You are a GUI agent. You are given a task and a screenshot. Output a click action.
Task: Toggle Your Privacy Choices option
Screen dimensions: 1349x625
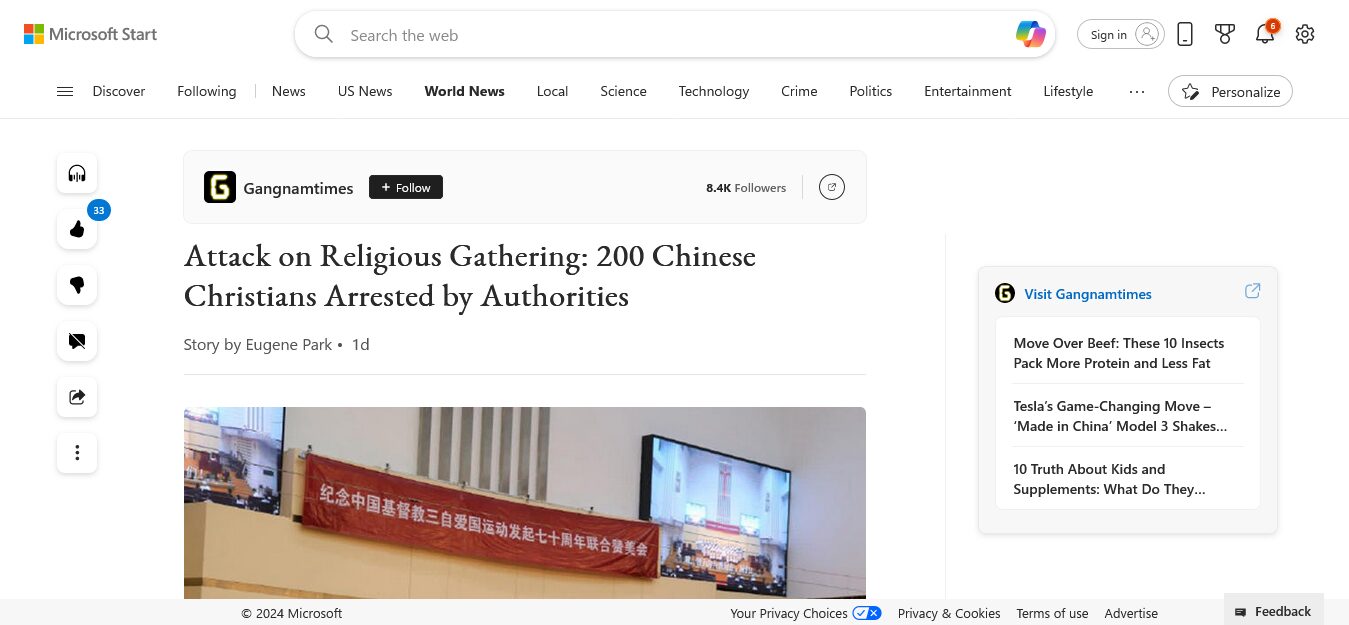point(806,613)
